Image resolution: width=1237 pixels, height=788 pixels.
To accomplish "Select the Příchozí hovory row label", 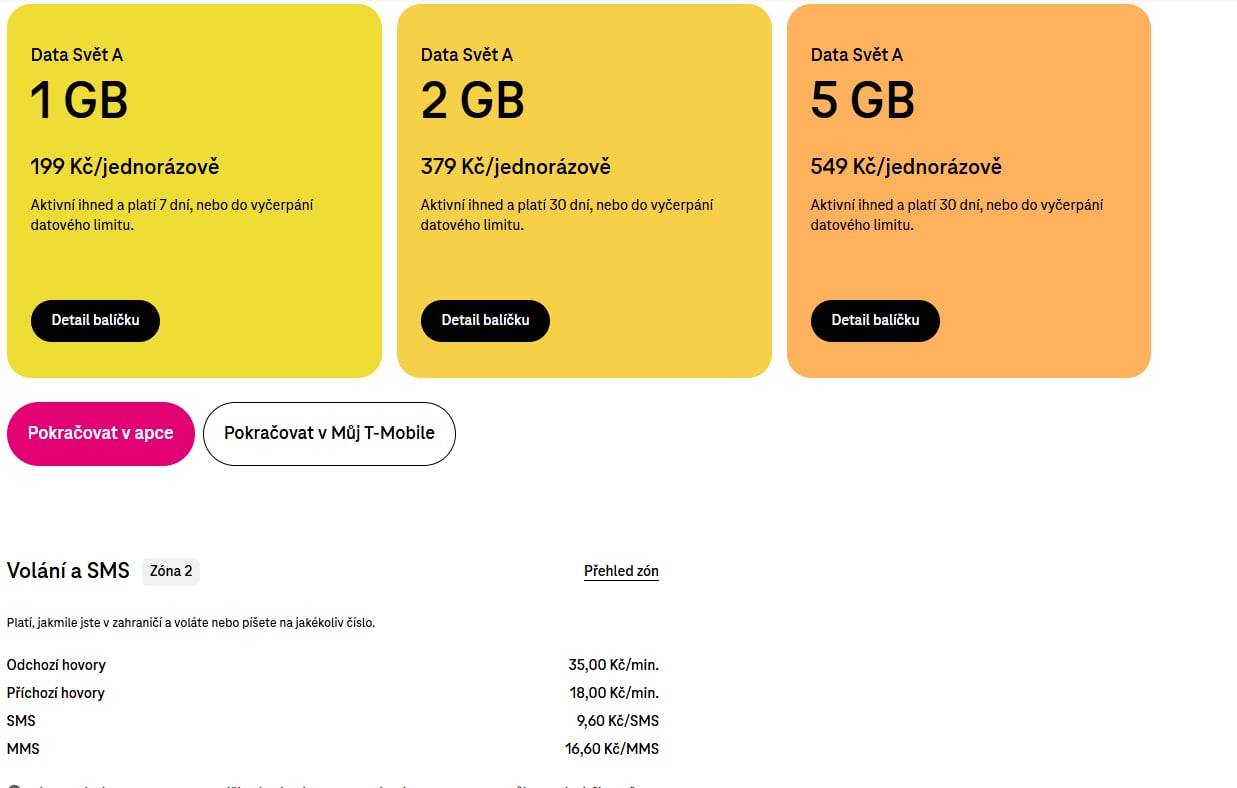I will tap(56, 693).
